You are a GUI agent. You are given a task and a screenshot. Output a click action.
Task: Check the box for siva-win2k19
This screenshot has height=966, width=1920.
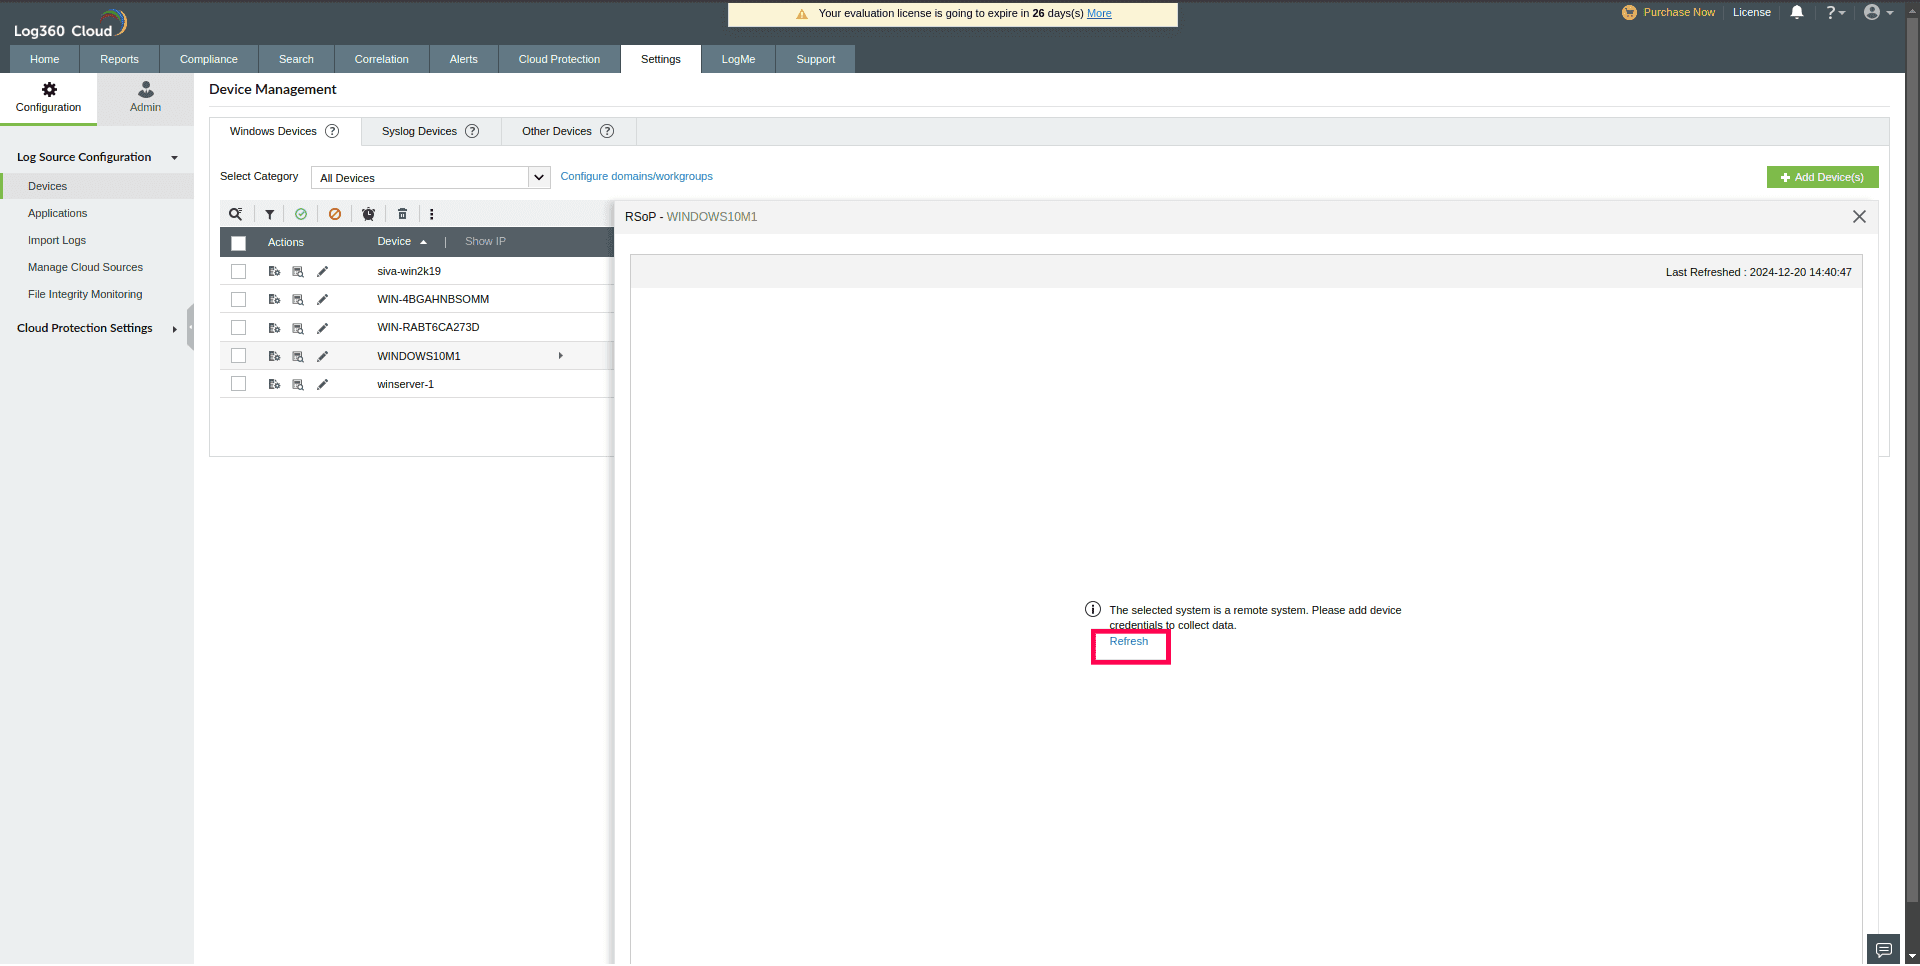pos(238,271)
